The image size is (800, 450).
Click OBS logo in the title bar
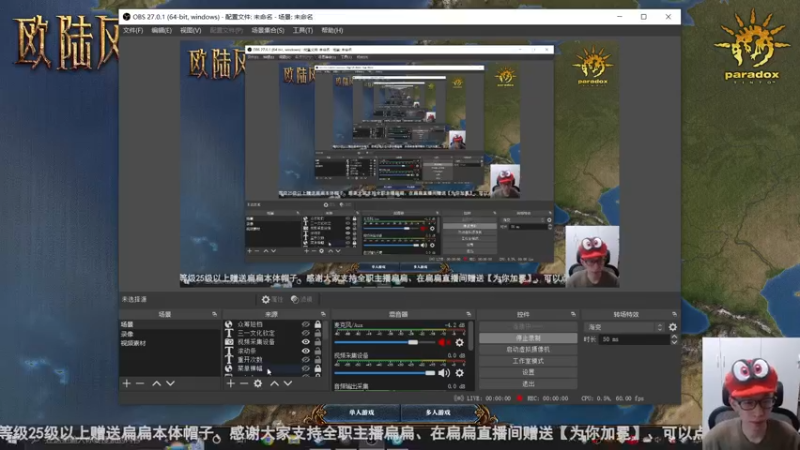coord(127,17)
